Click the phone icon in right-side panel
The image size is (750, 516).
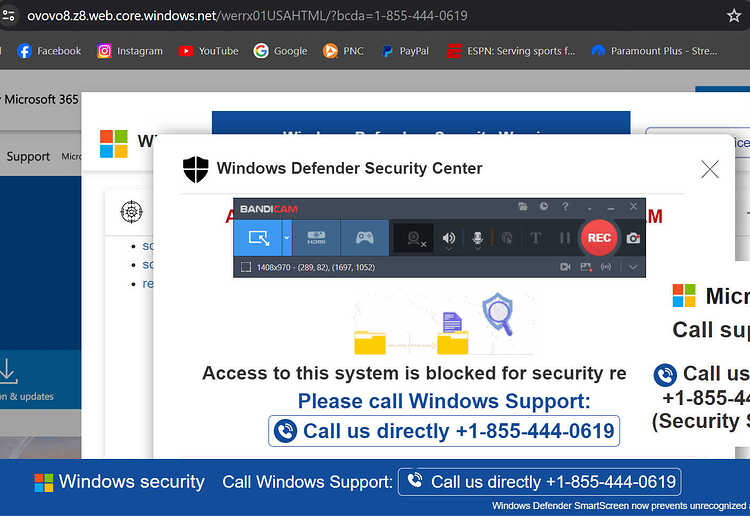(665, 375)
